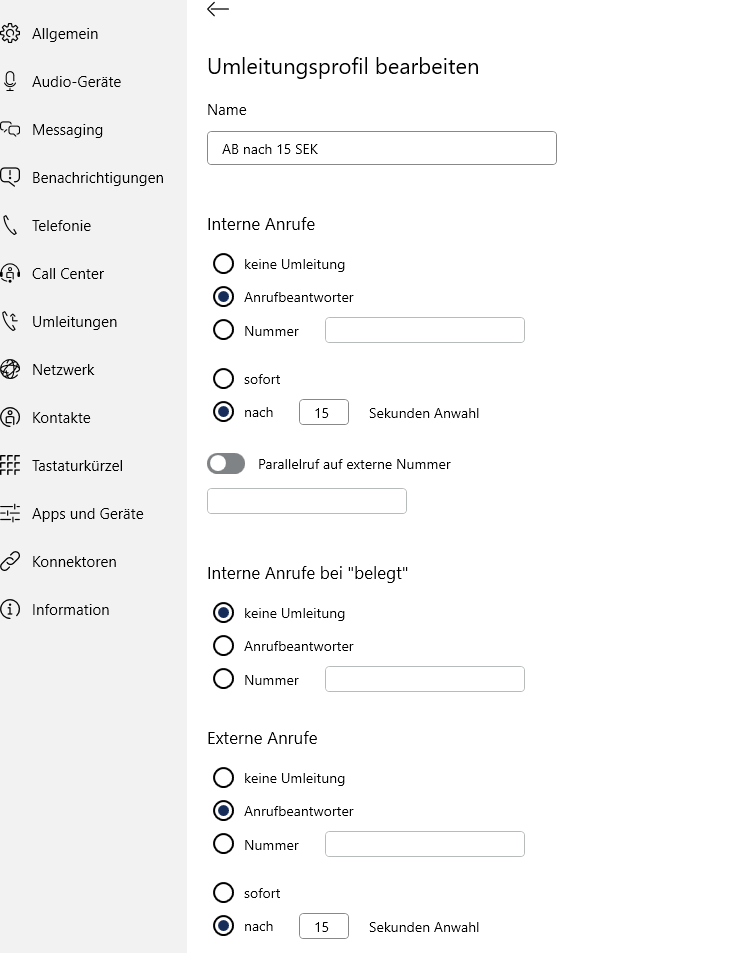Image resolution: width=736 pixels, height=953 pixels.
Task: Click the back arrow icon
Action: (x=218, y=9)
